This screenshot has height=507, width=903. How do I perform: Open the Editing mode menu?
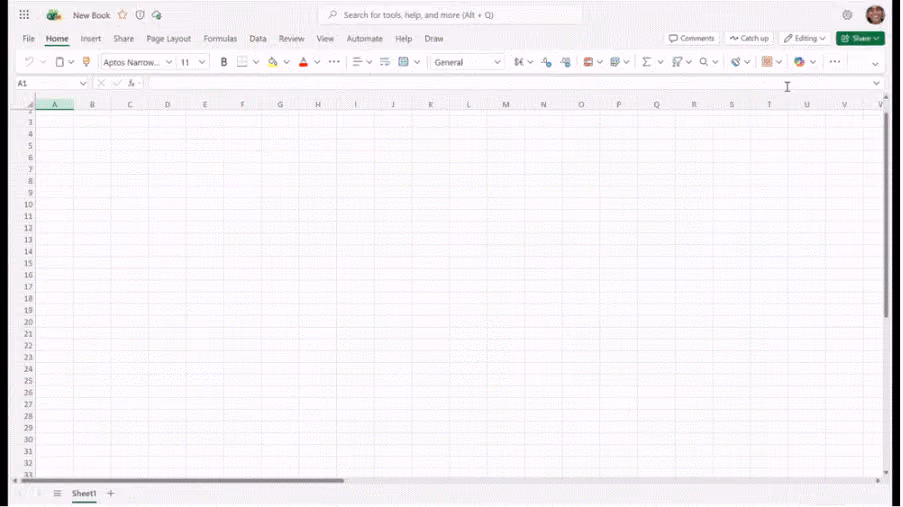click(805, 38)
